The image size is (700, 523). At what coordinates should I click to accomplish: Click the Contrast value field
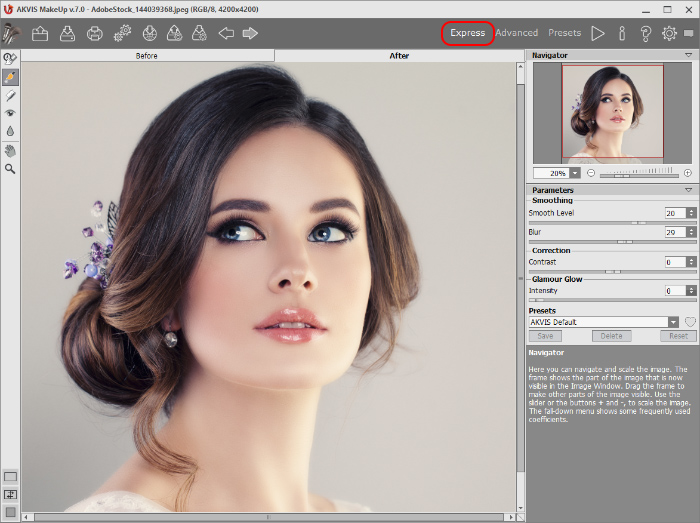(675, 262)
